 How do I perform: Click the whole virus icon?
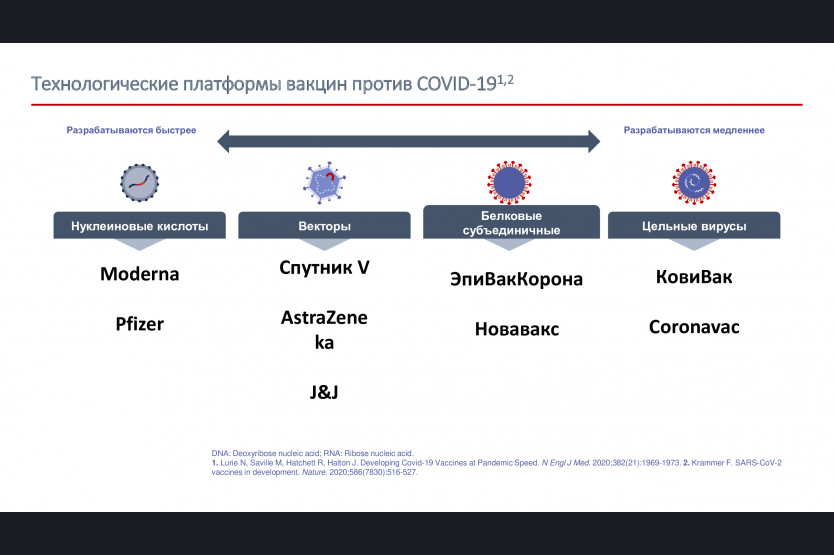coord(694,183)
